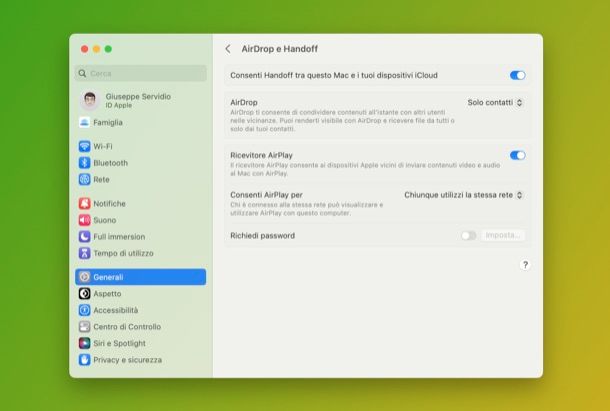610x411 pixels.
Task: Click the Imposta… button
Action: coord(503,235)
